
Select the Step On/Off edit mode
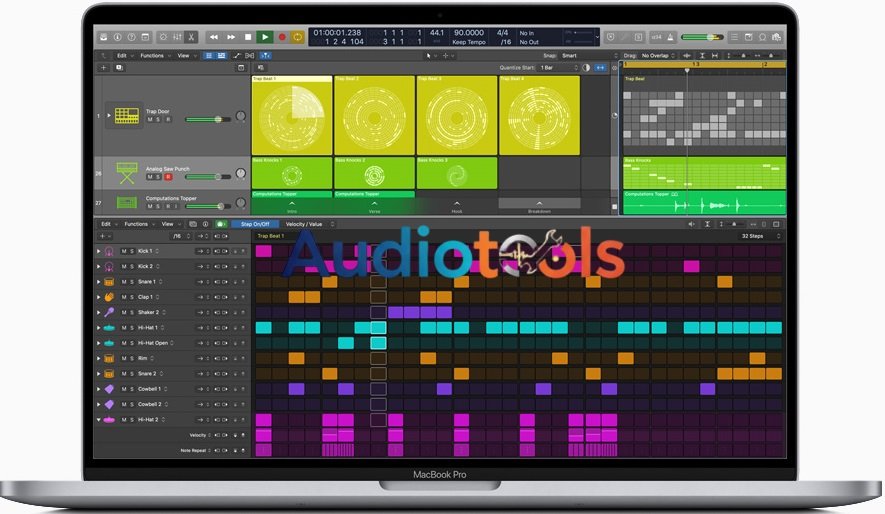coord(255,224)
